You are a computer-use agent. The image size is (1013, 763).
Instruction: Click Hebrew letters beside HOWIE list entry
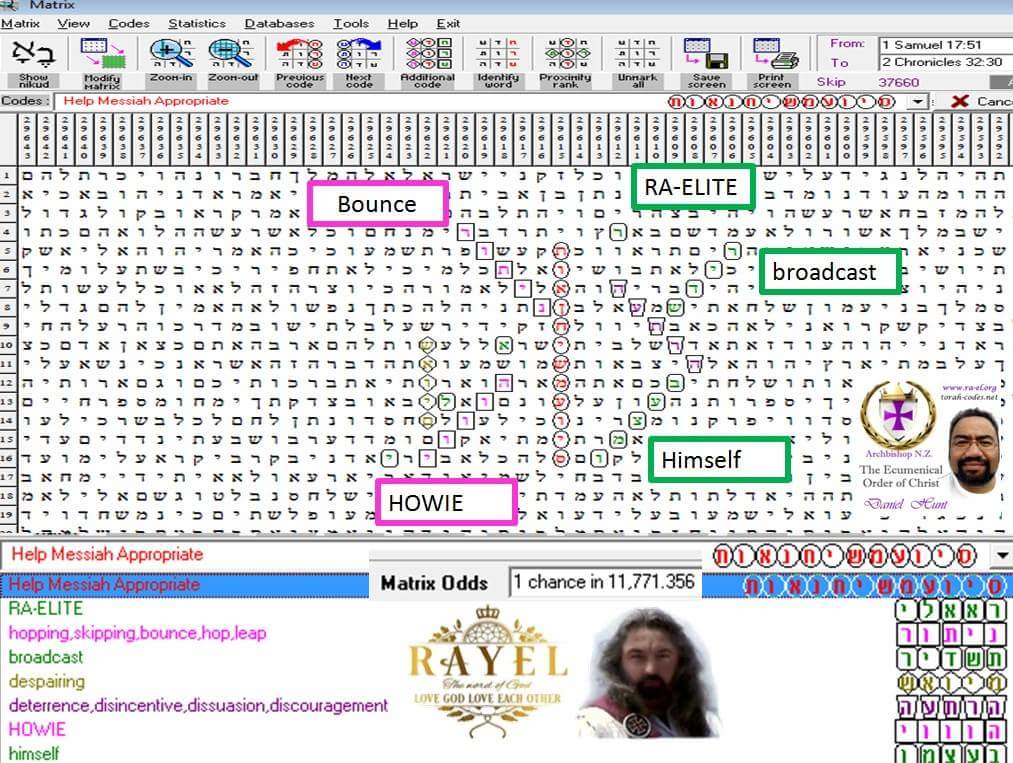click(950, 731)
